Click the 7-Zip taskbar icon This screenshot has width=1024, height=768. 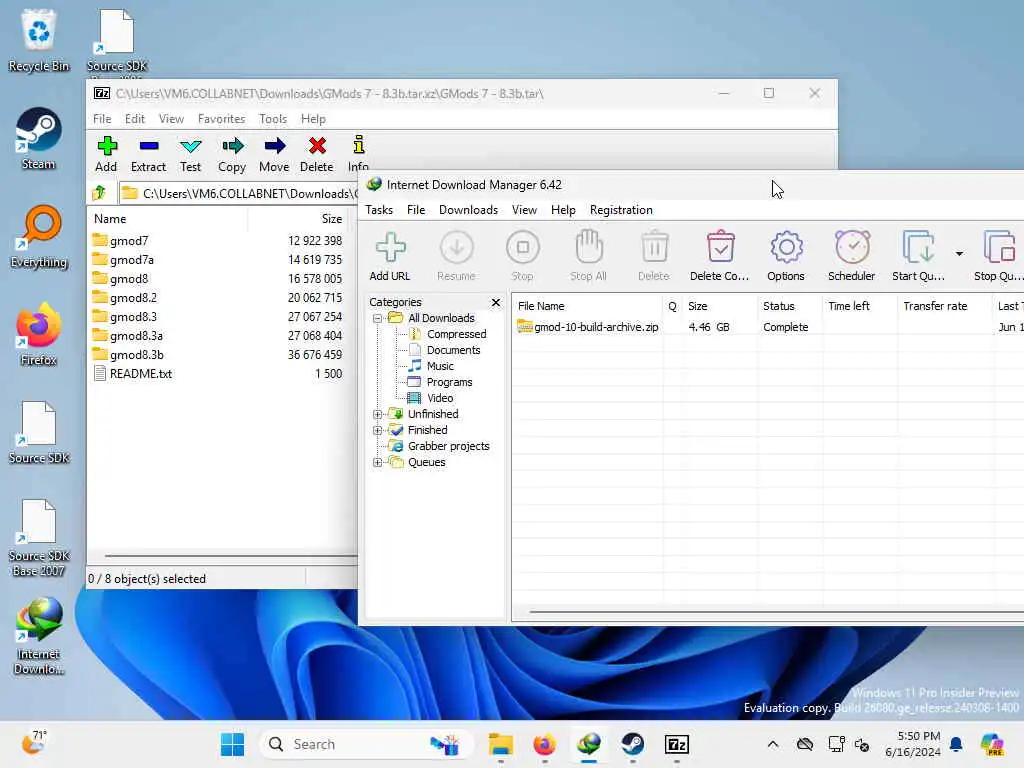(677, 744)
